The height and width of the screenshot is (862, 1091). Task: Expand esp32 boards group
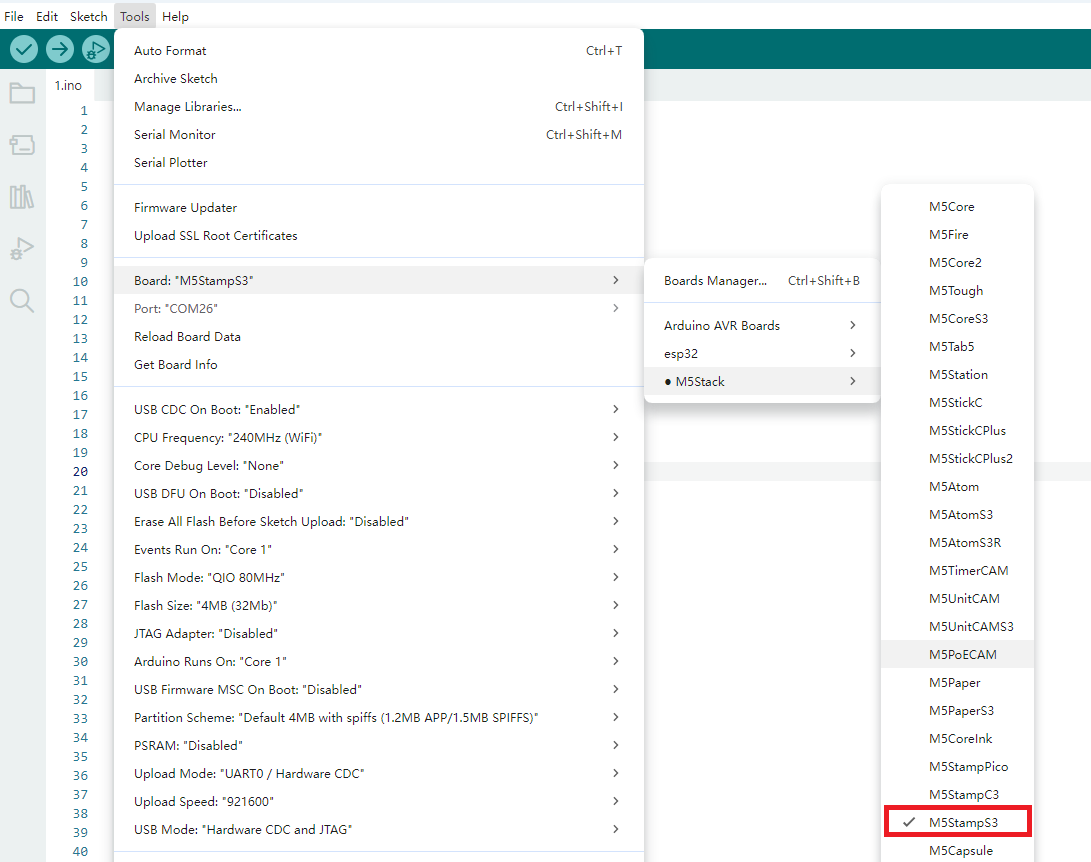(762, 353)
